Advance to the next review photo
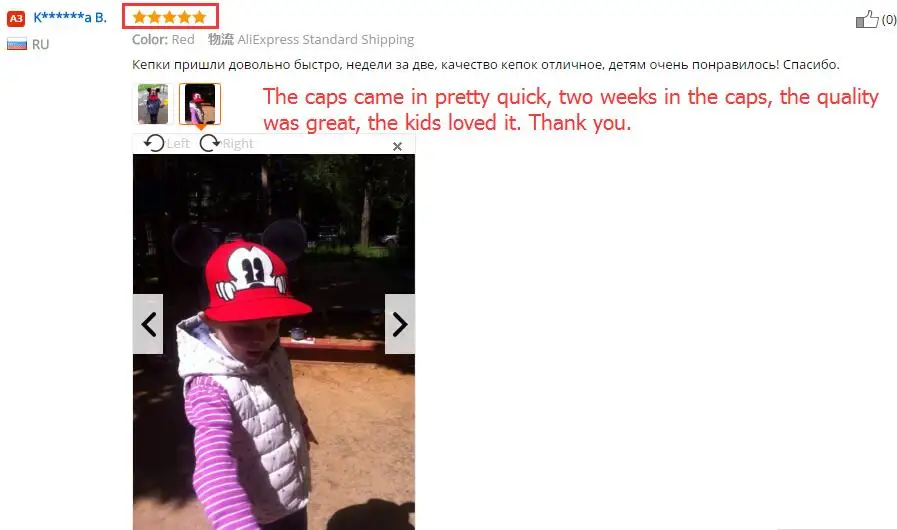This screenshot has width=897, height=530. [400, 325]
